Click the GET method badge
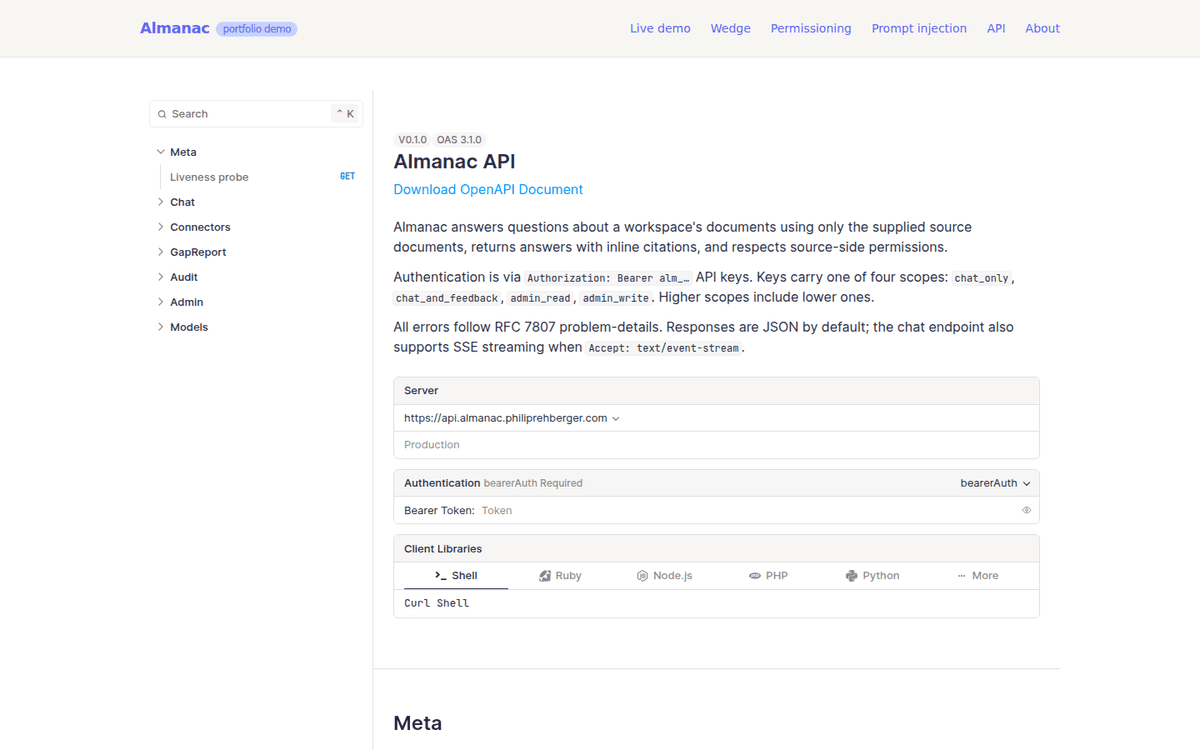 347,177
